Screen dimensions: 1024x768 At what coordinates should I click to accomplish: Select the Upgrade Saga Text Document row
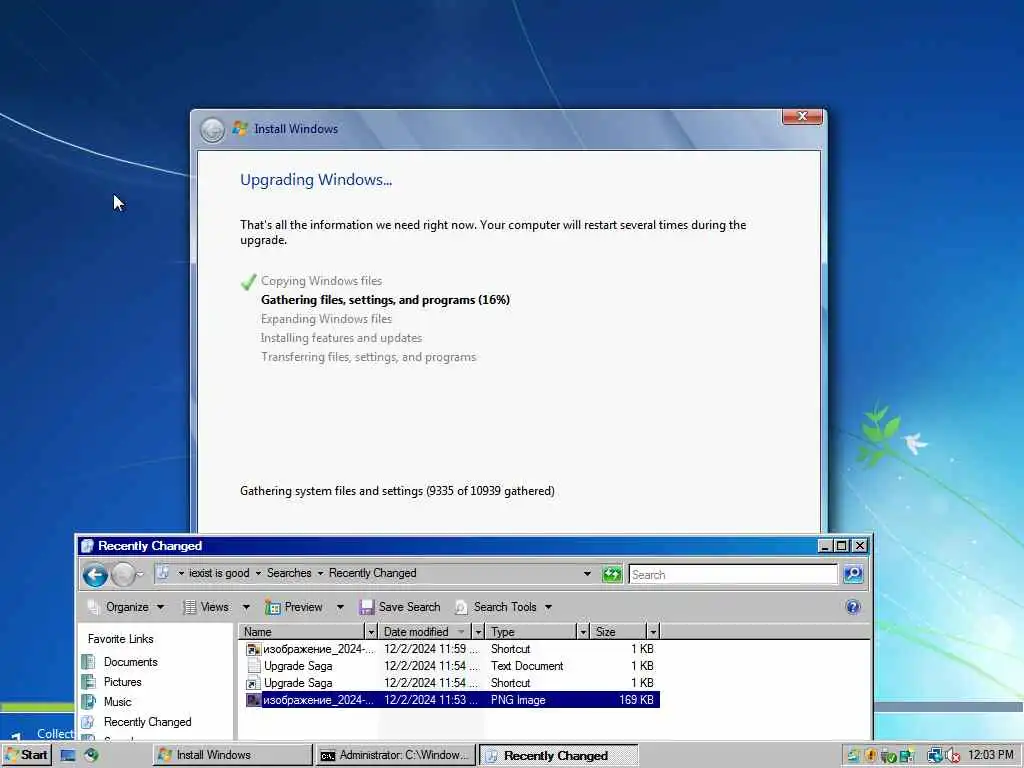pos(452,666)
